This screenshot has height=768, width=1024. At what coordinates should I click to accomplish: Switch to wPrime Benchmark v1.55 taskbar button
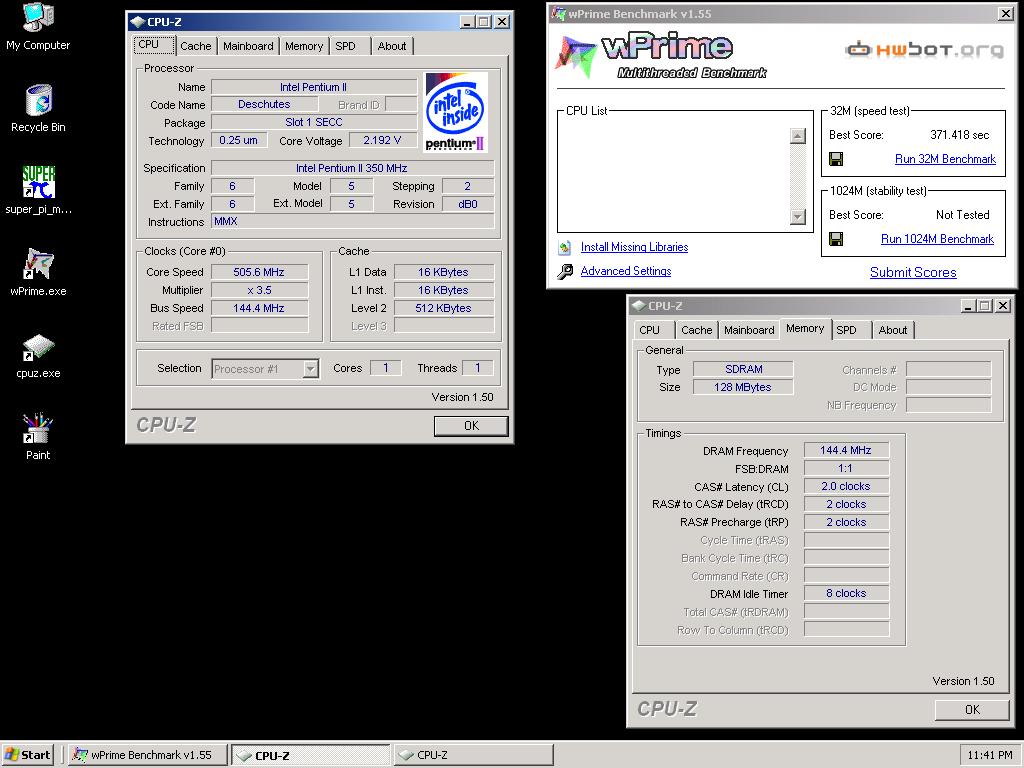pos(148,755)
